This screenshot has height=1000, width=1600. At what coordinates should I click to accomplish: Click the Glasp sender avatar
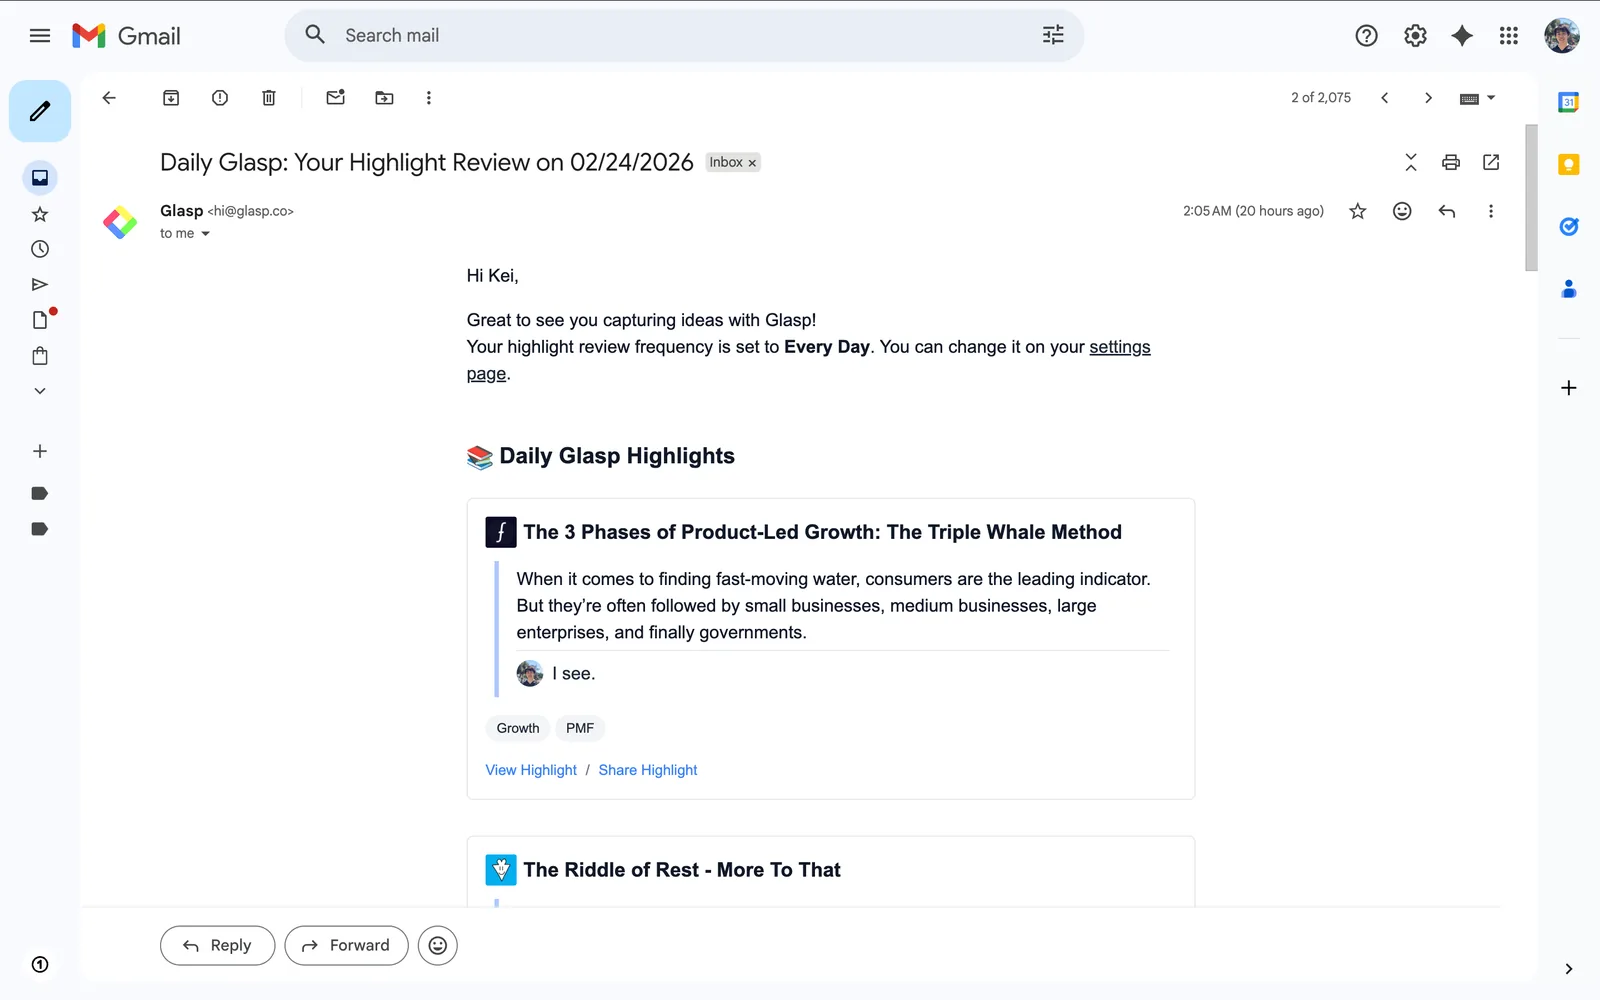click(120, 222)
